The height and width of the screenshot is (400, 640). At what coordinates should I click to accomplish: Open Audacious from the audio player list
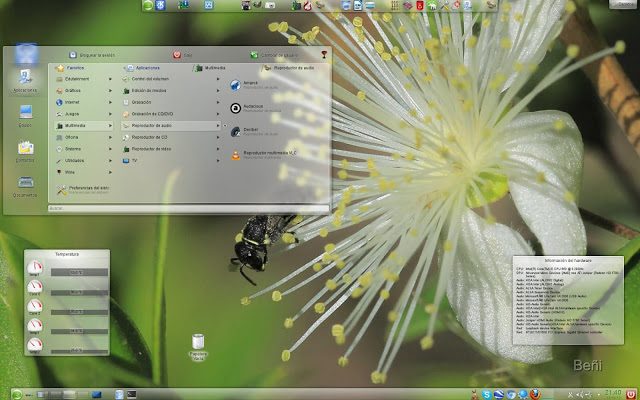coord(250,108)
